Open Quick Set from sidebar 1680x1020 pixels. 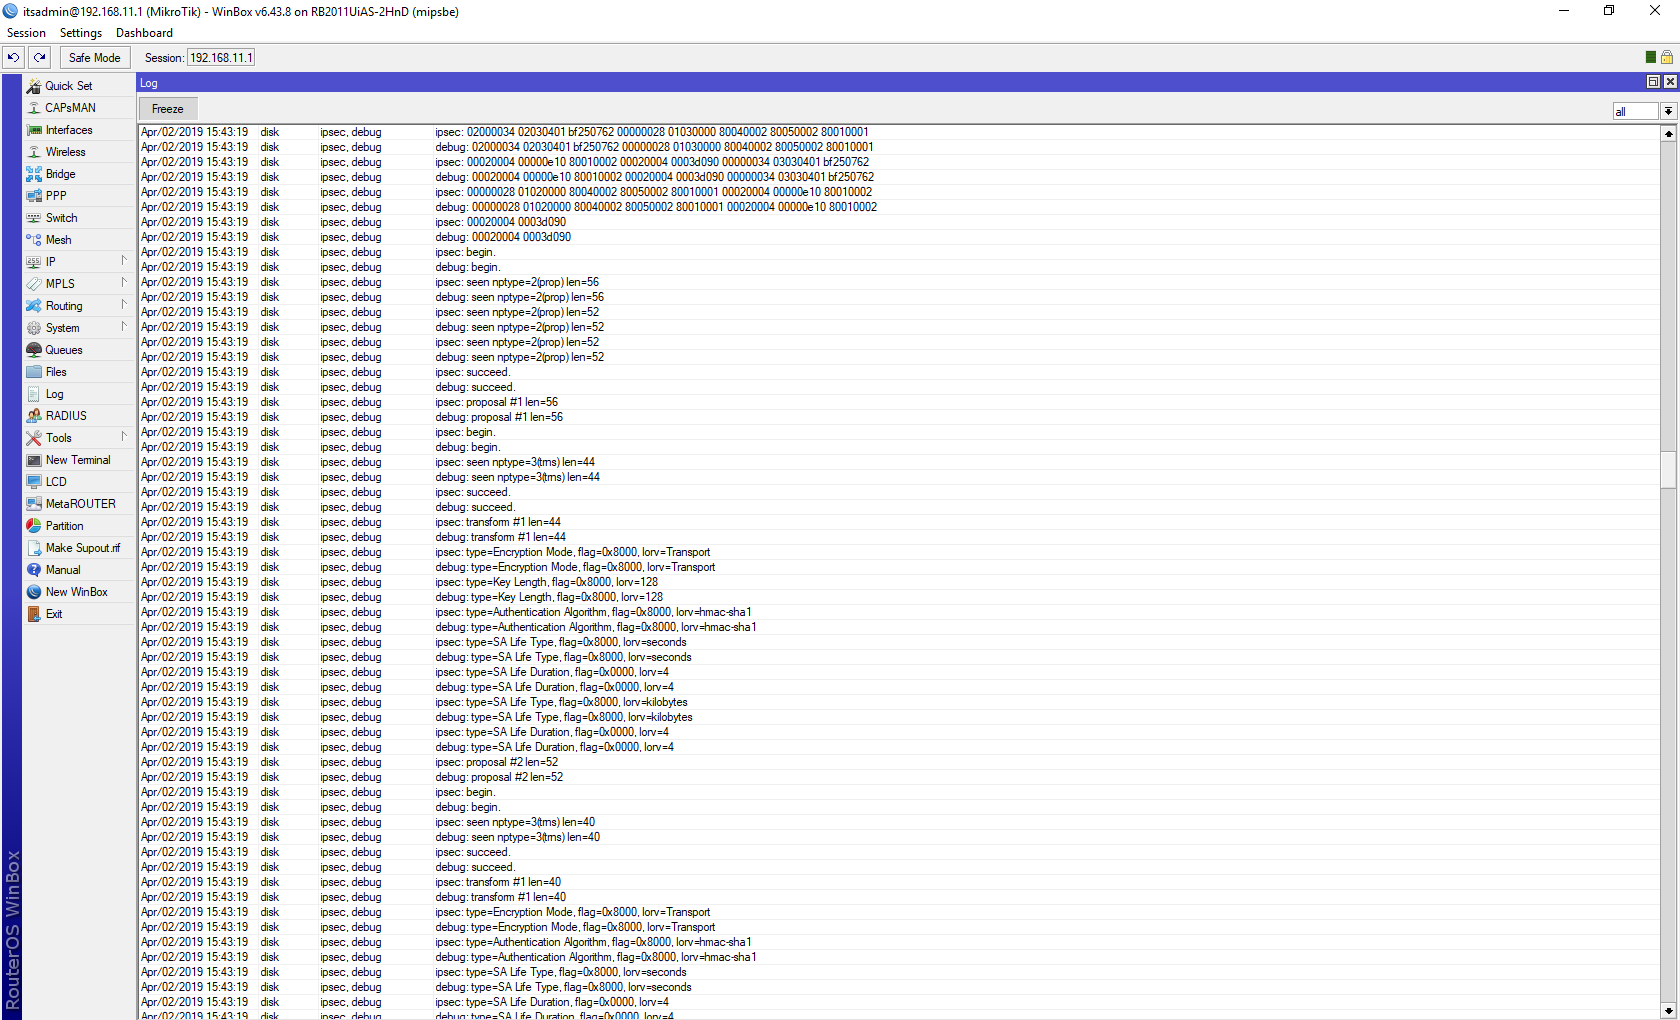pyautogui.click(x=68, y=86)
